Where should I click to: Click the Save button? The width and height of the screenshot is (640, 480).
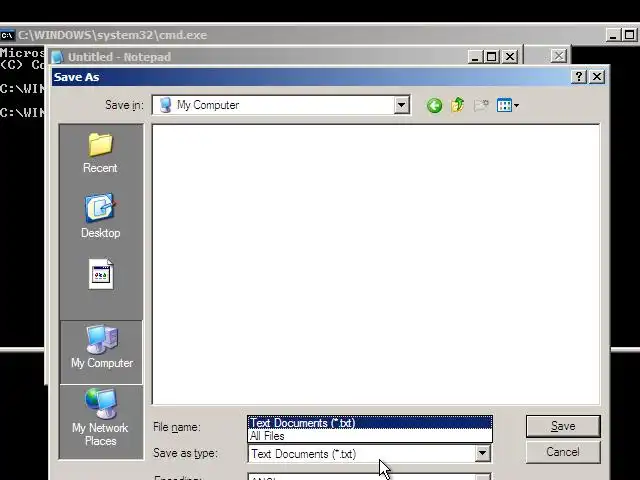coord(563,426)
